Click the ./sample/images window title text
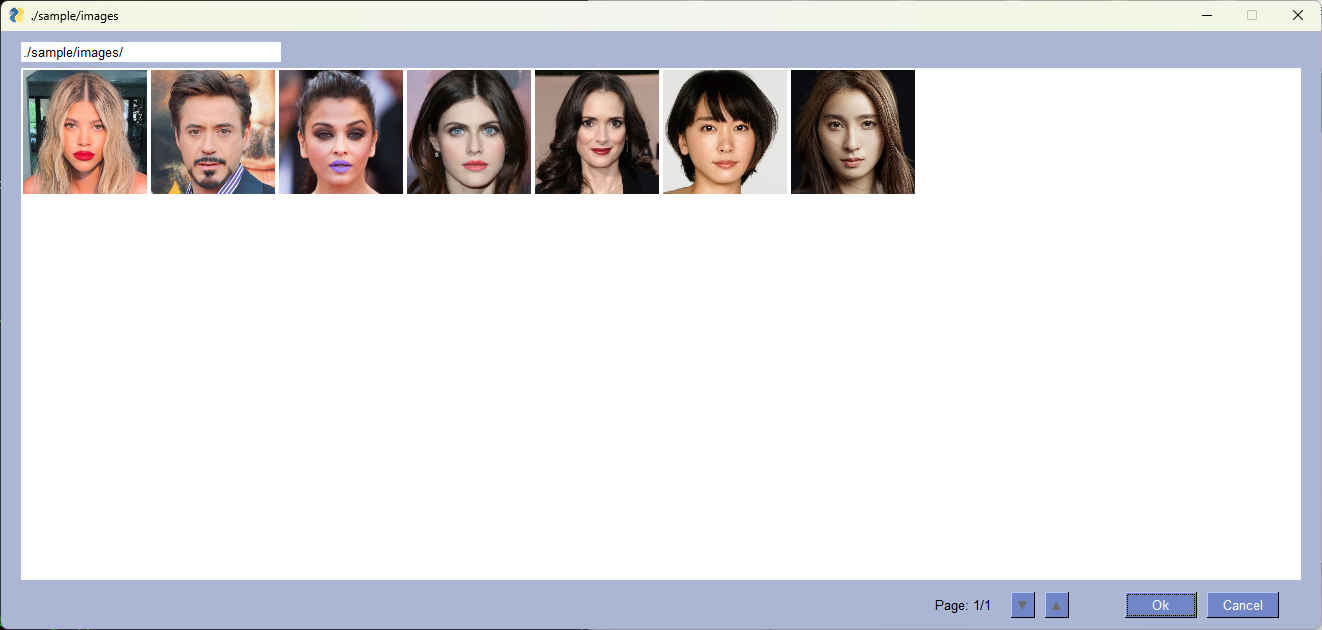Viewport: 1322px width, 630px height. point(75,16)
